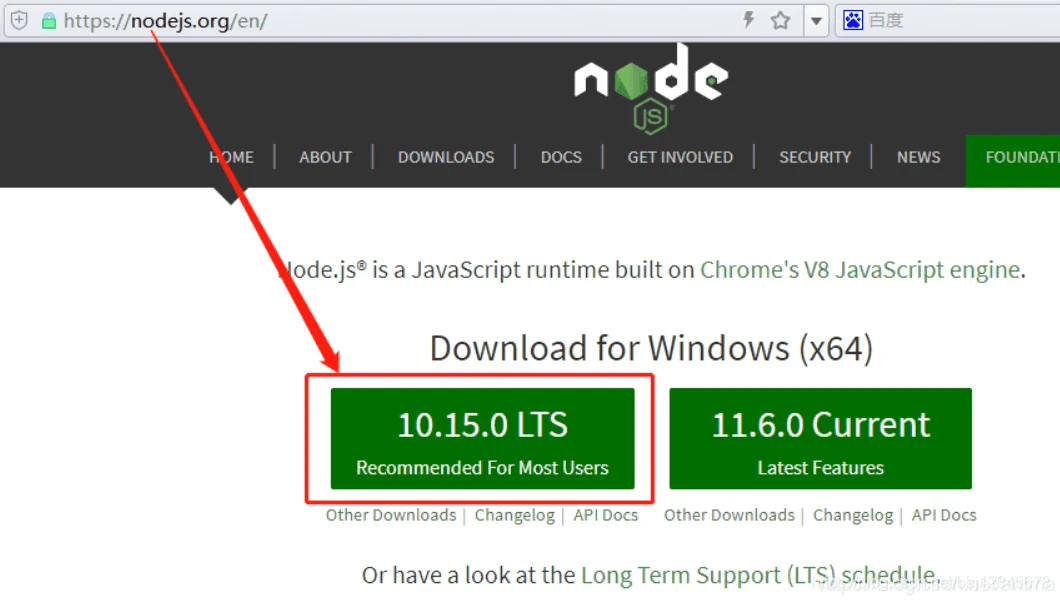Click the shield security icon in address bar

(20, 20)
